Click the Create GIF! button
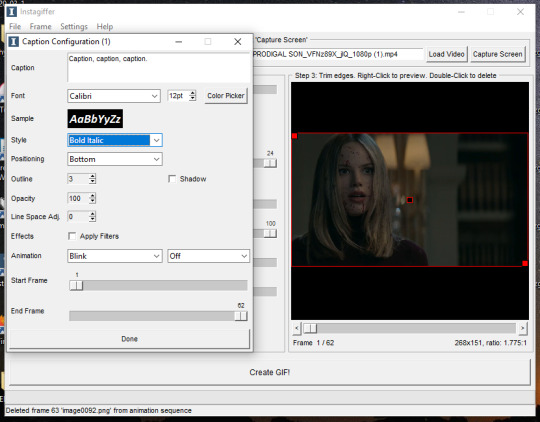The width and height of the screenshot is (540, 422). pos(269,372)
